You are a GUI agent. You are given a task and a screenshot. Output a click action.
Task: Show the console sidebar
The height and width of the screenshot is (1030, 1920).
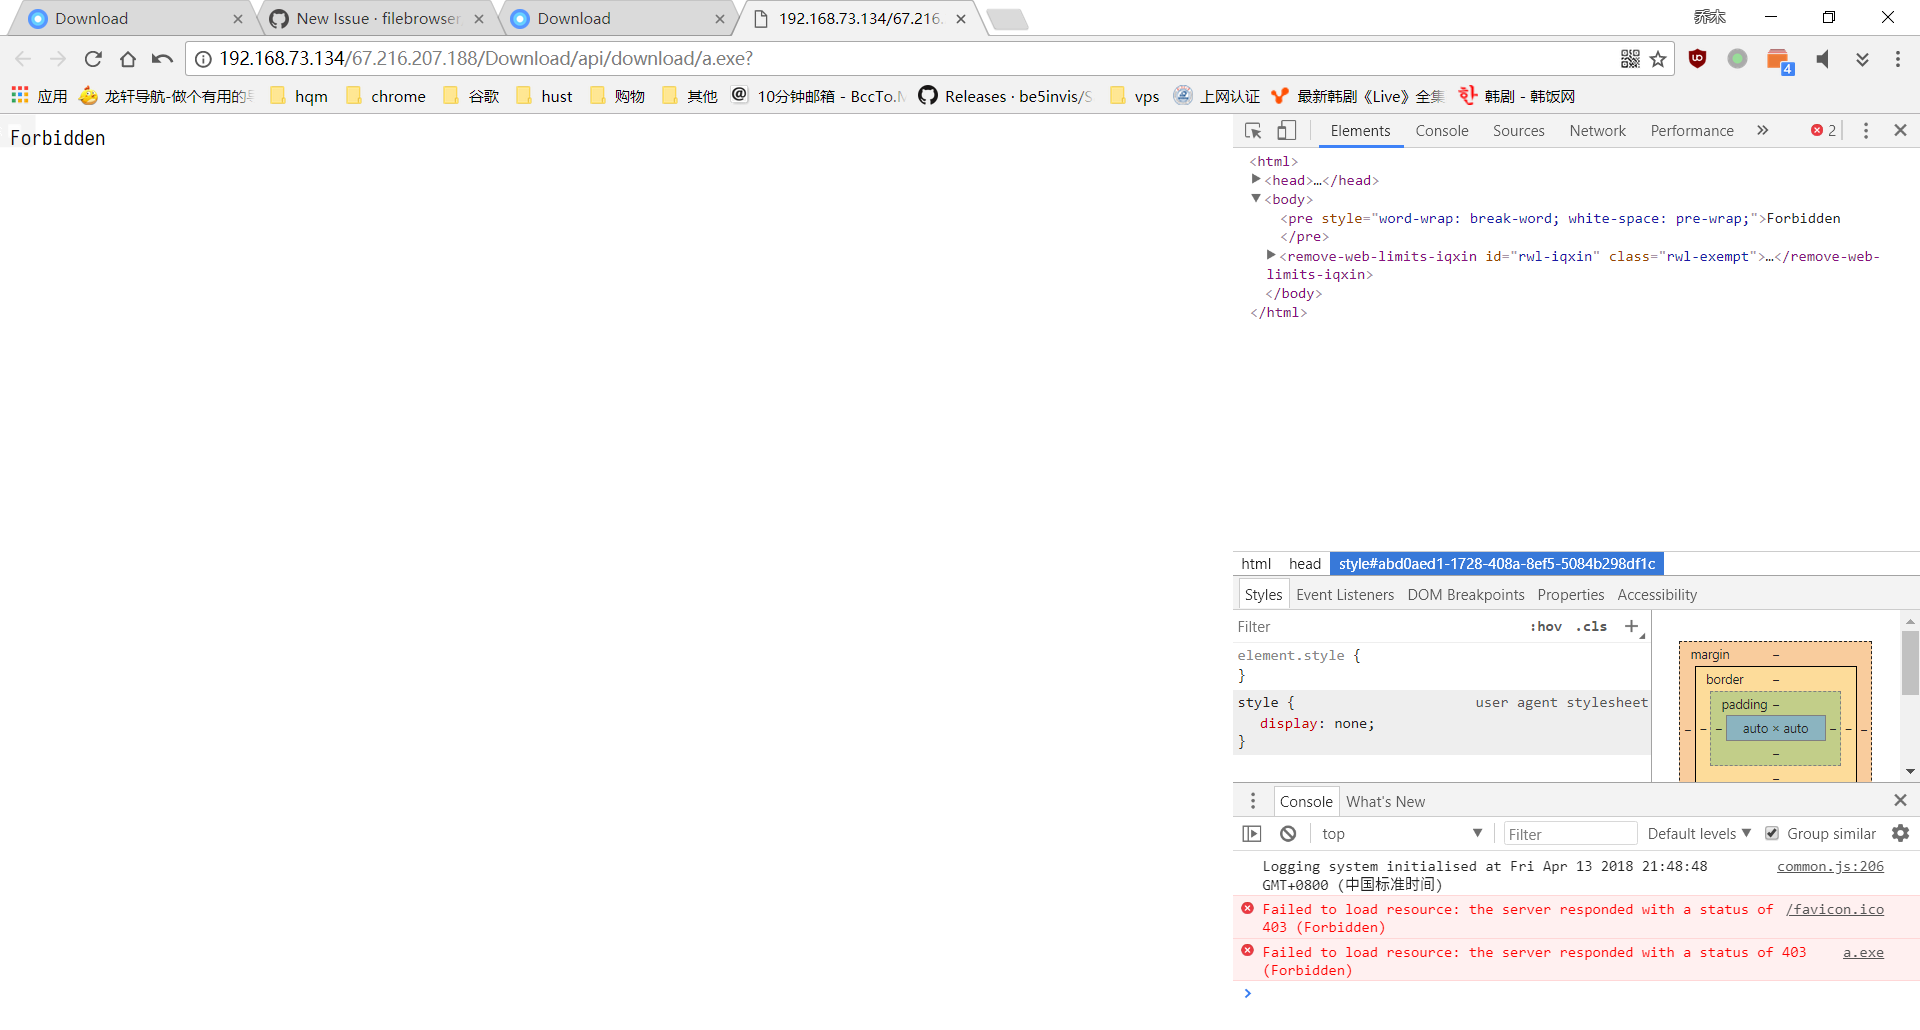coord(1252,833)
